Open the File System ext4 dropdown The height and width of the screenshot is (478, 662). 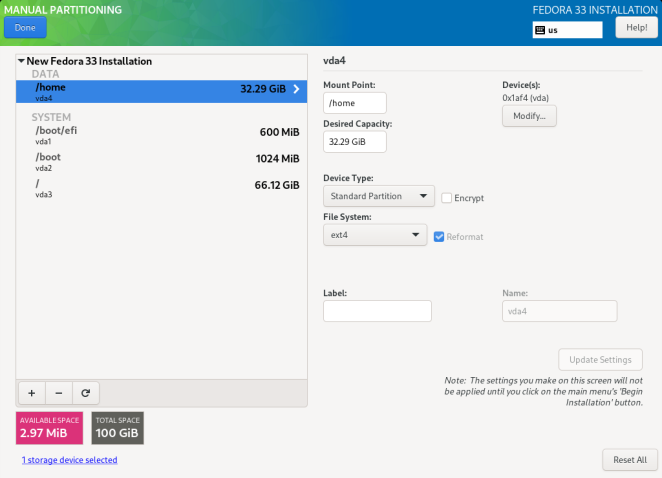(375, 235)
